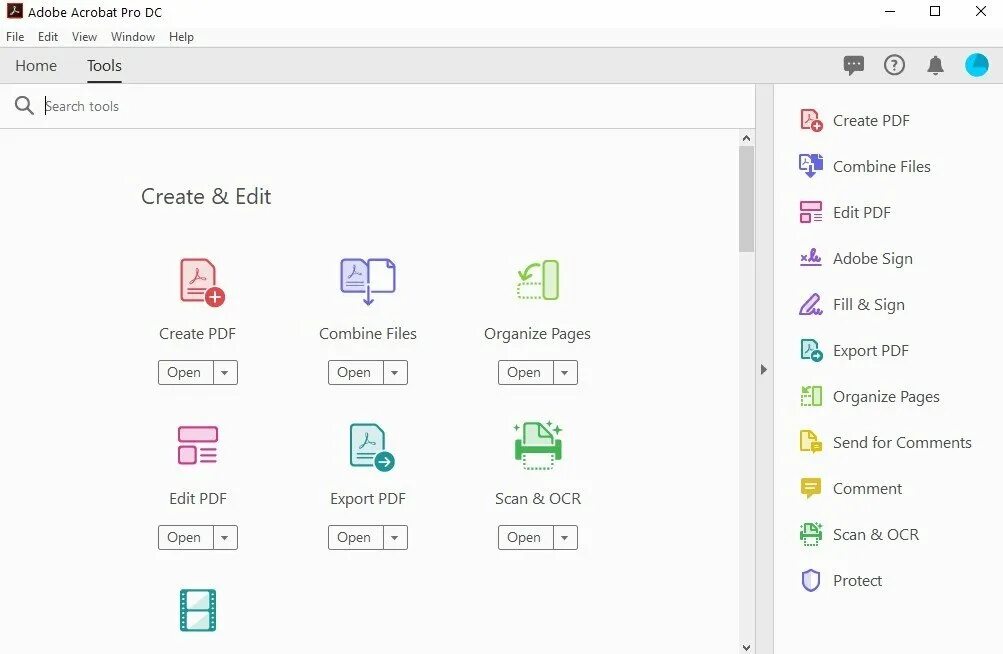Click Open button under Edit PDF
This screenshot has width=1003, height=654.
[186, 538]
